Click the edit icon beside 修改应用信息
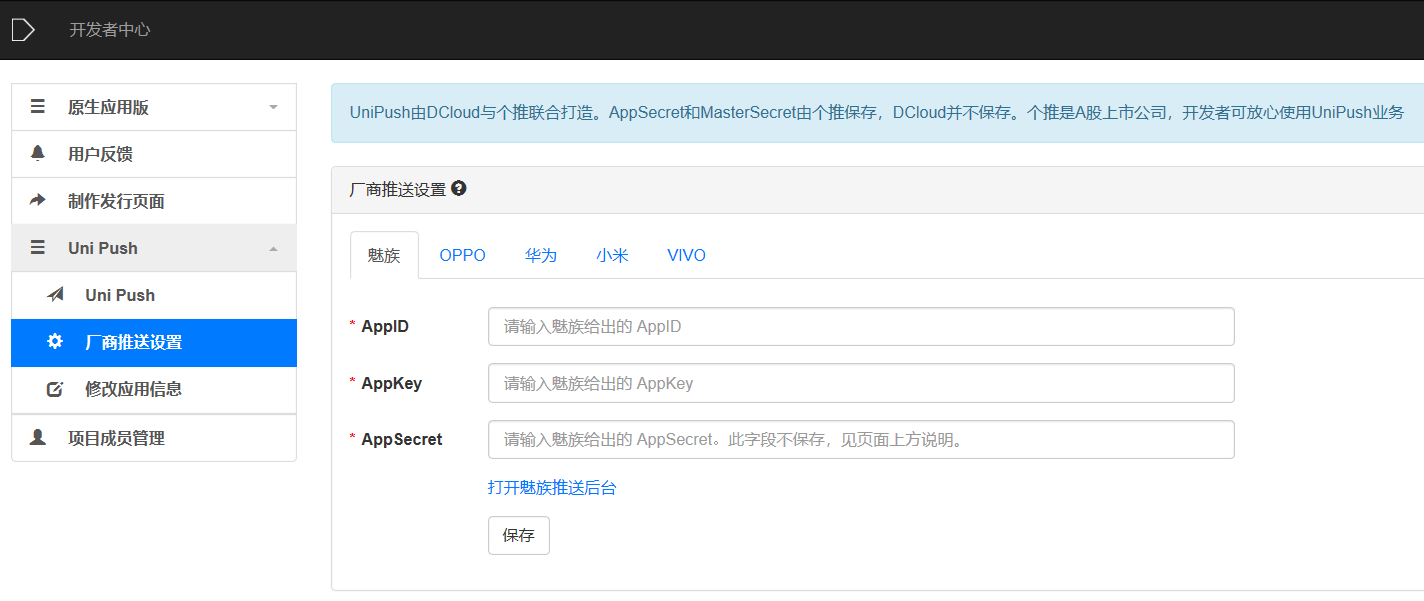The image size is (1424, 601). point(55,389)
